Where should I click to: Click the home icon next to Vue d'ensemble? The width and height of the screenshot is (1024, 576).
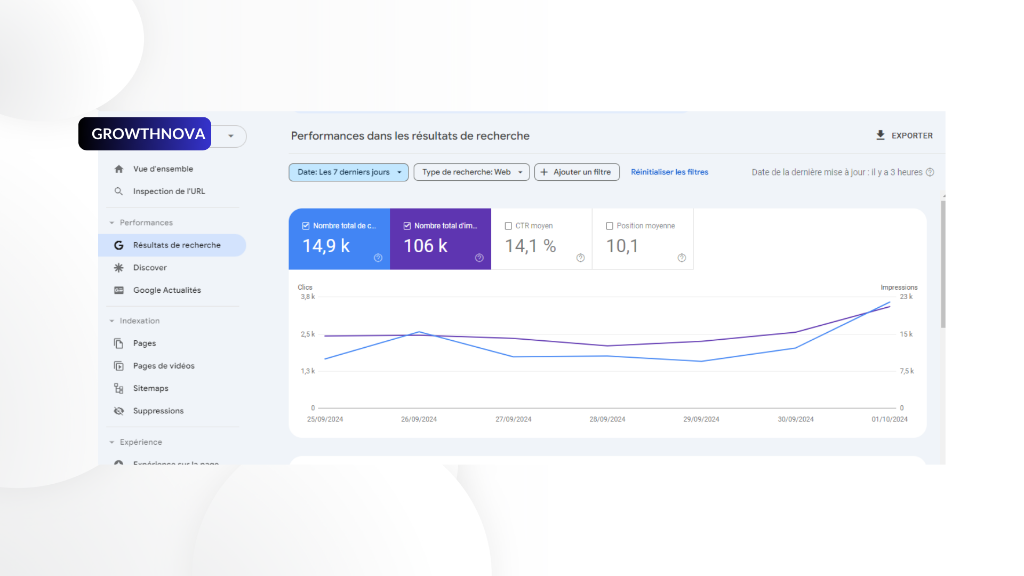(119, 169)
